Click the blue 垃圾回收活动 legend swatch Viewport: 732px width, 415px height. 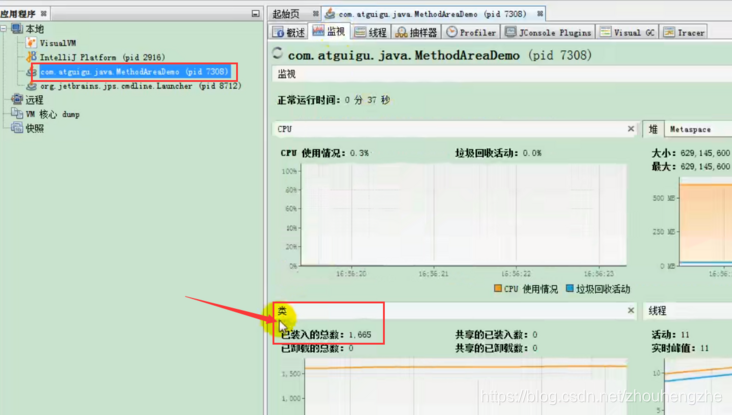(570, 288)
